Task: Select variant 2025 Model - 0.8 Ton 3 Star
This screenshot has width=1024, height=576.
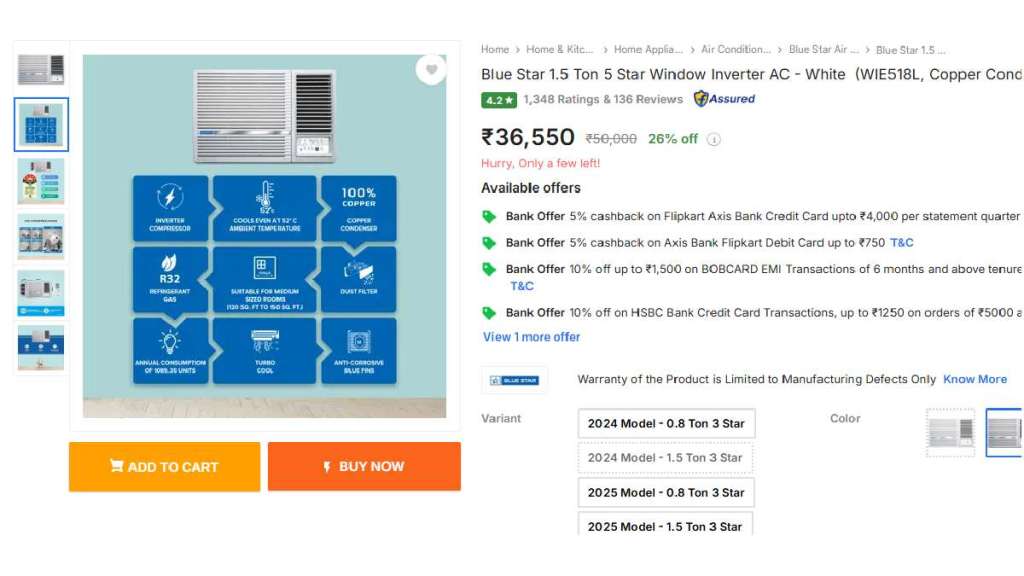Action: point(666,492)
